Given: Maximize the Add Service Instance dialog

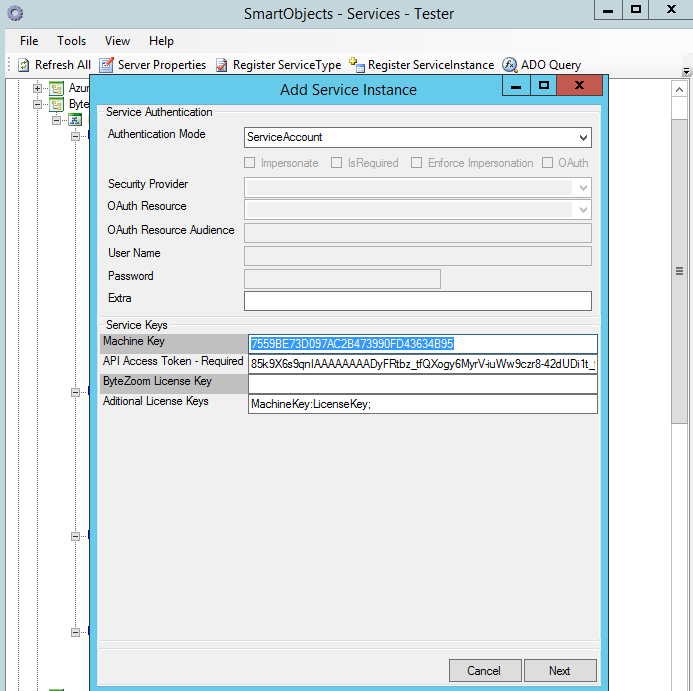Looking at the screenshot, I should pyautogui.click(x=544, y=85).
